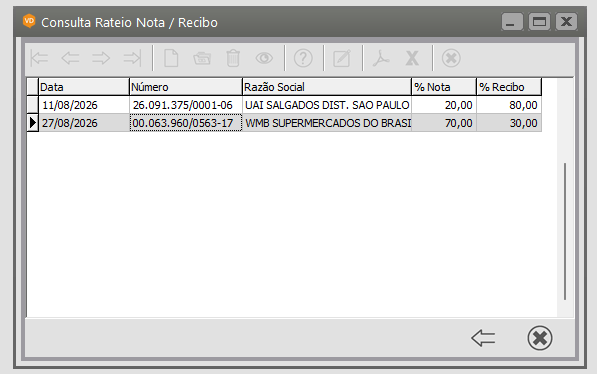
Task: Click the Excel export X icon
Action: click(x=412, y=58)
